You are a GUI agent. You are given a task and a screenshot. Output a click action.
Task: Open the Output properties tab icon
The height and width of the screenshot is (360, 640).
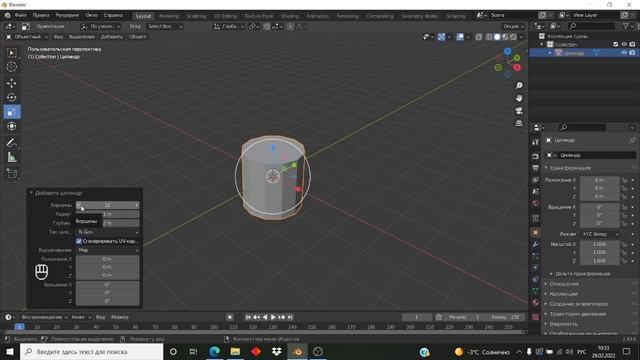tap(536, 168)
